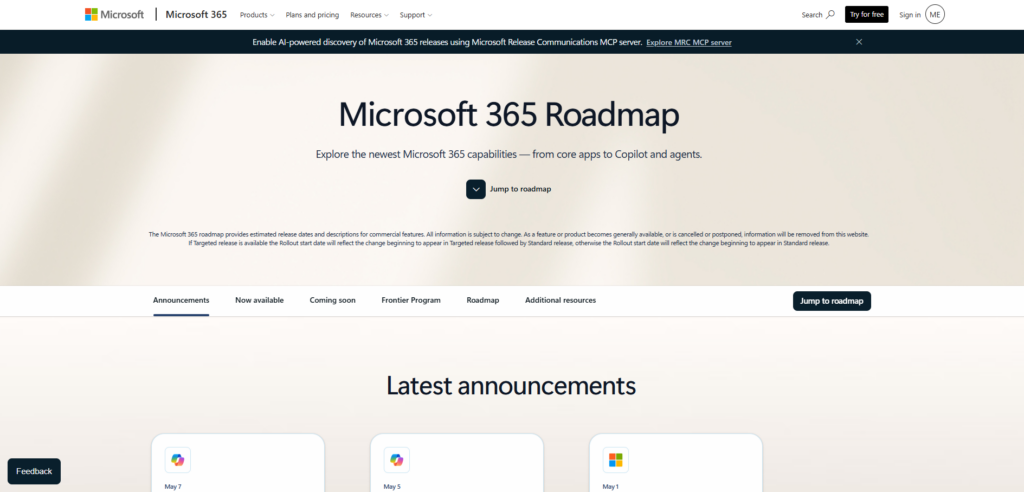Click the Latest announcements heading
Viewport: 1024px width, 492px height.
pyautogui.click(x=511, y=385)
